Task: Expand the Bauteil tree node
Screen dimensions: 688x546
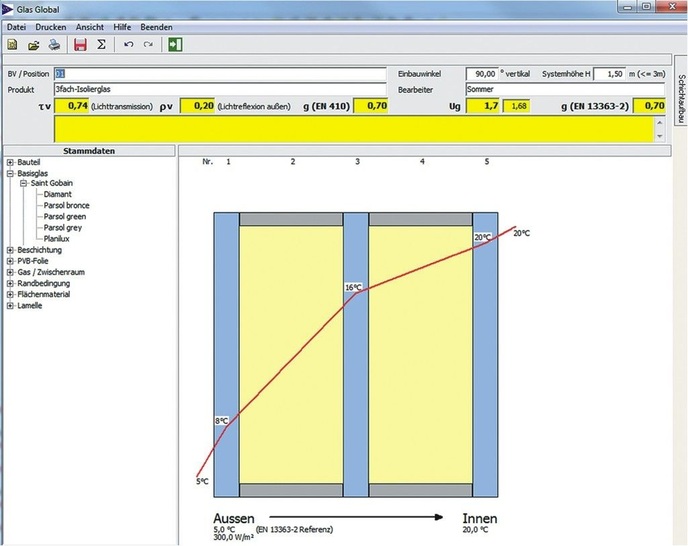Action: [10, 161]
